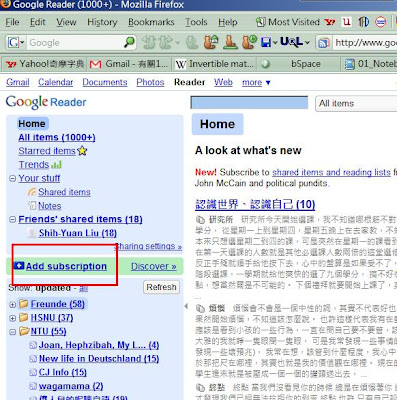Open the Gmail link in the Google bar
397x400 pixels.
point(18,82)
